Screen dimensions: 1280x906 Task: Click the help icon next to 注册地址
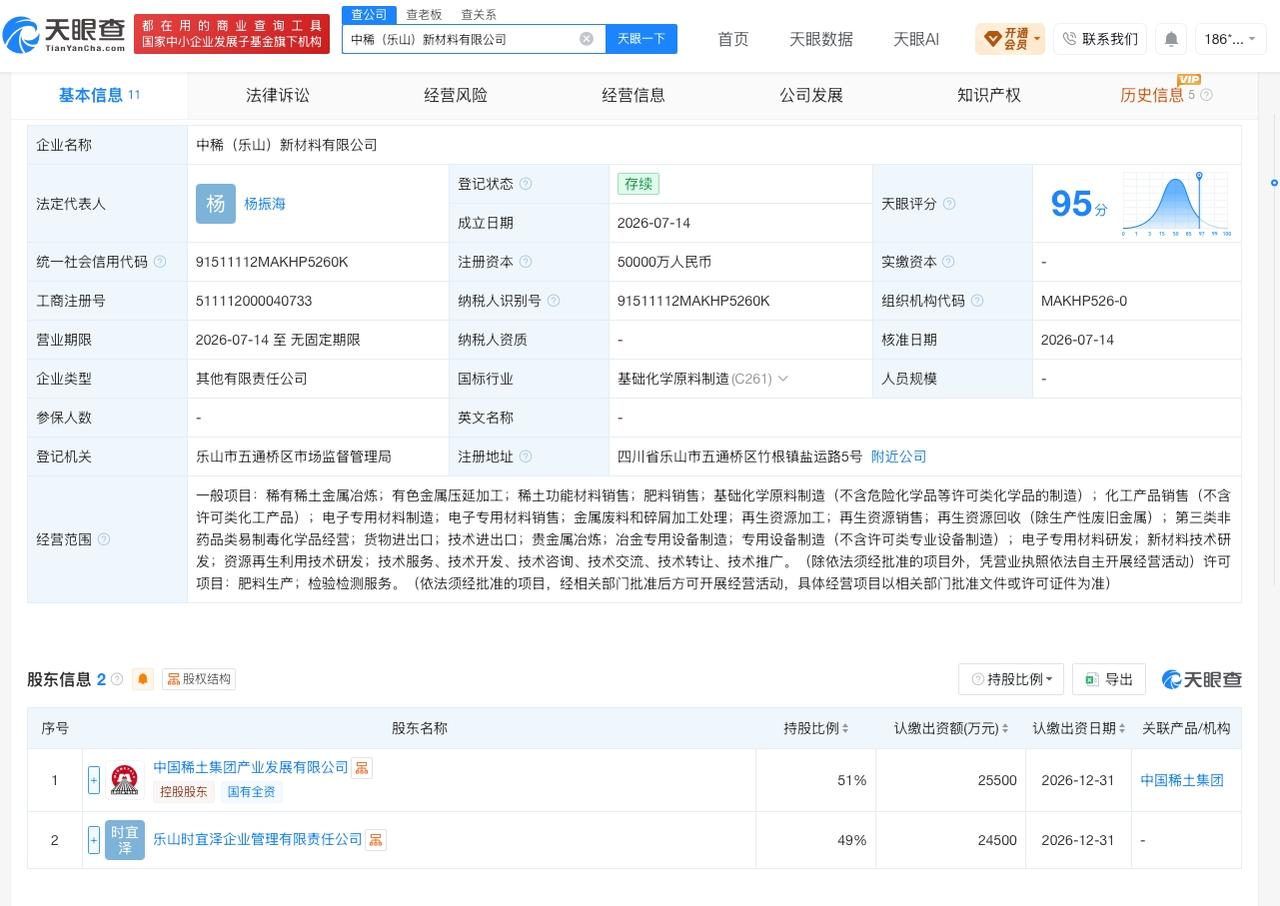point(526,457)
